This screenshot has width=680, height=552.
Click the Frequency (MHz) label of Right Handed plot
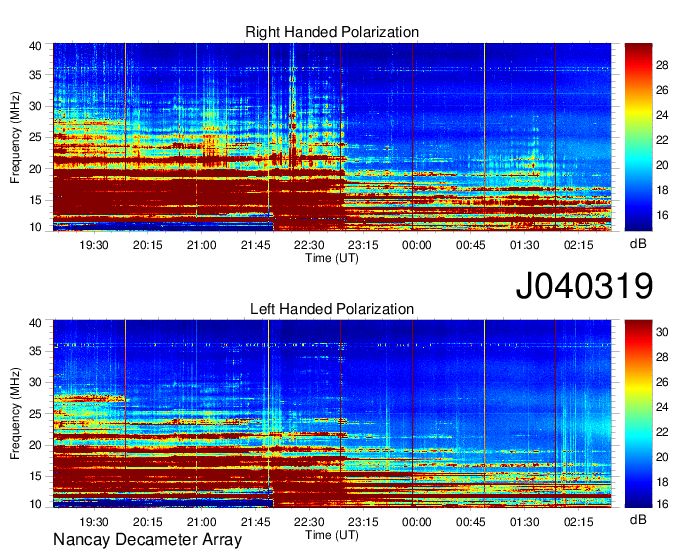(15, 137)
